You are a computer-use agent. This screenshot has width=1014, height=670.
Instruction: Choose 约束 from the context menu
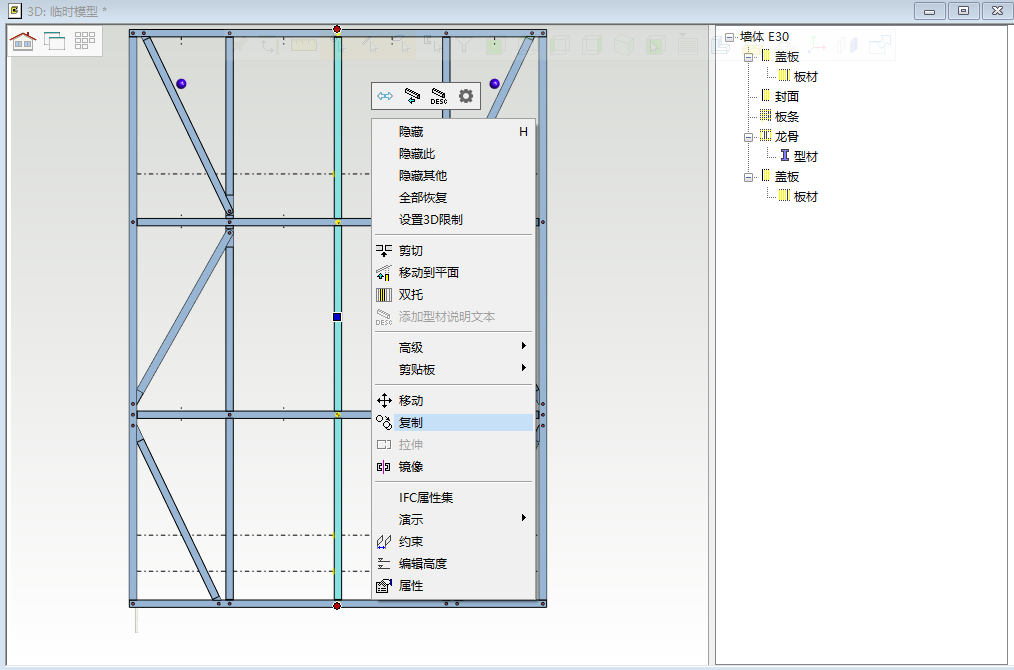tap(453, 542)
